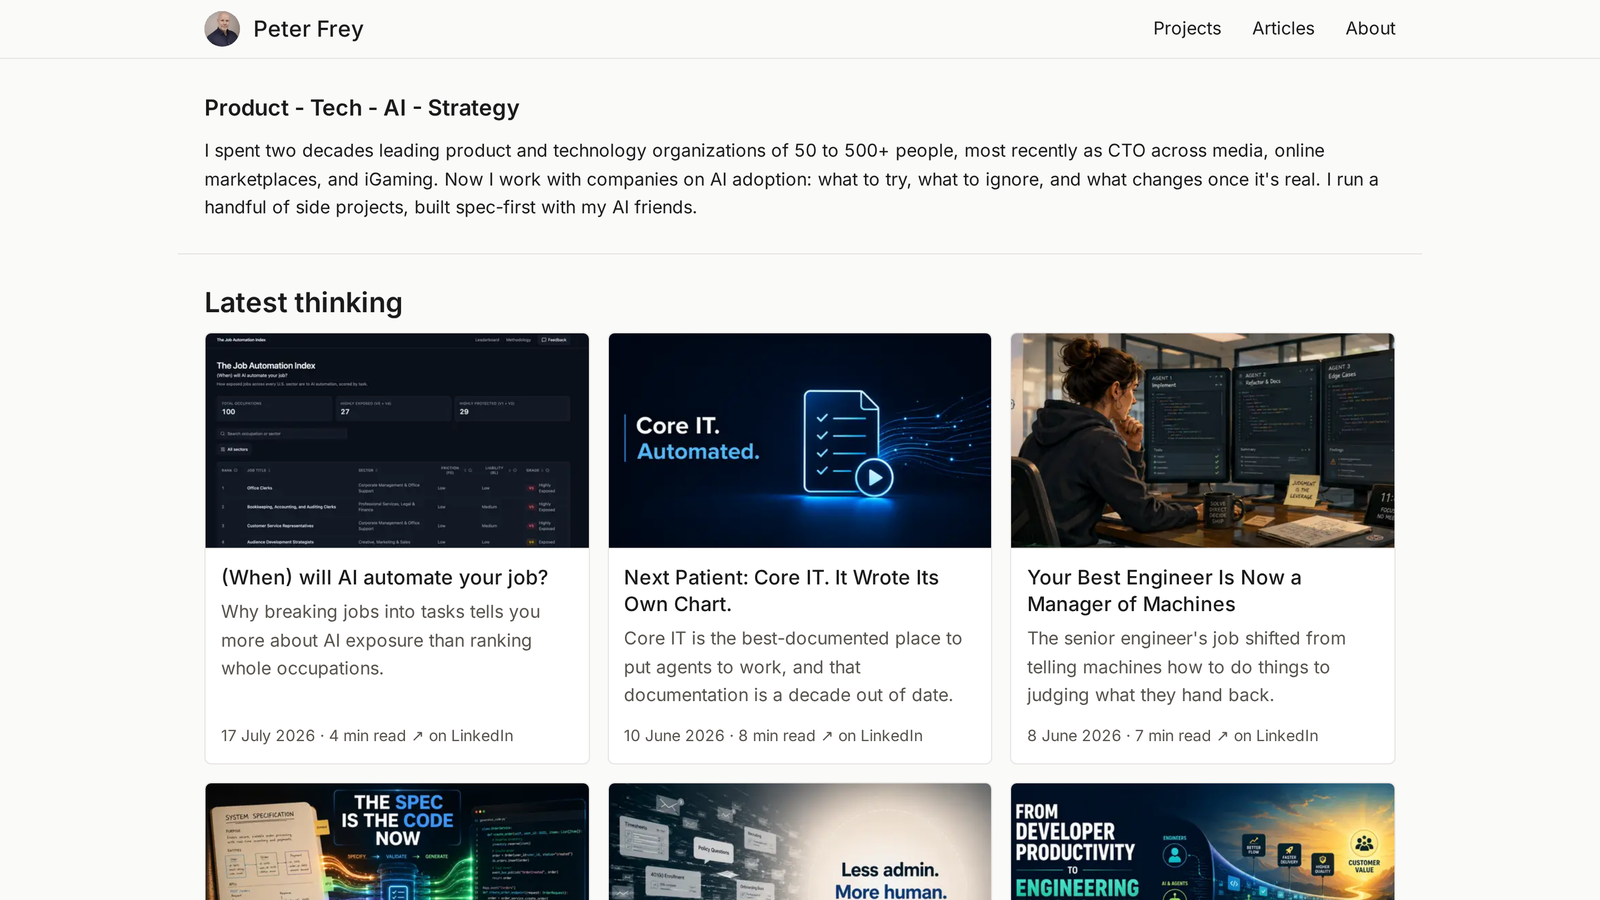Click the play icon on Core IT image
The height and width of the screenshot is (900, 1600).
coord(874,478)
